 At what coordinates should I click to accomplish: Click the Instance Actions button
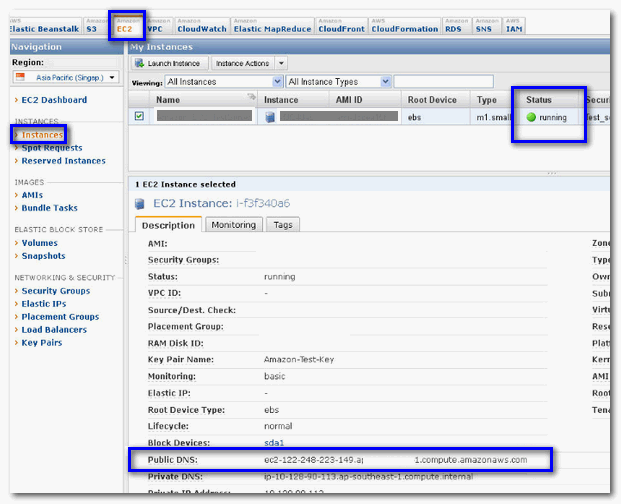tap(242, 63)
